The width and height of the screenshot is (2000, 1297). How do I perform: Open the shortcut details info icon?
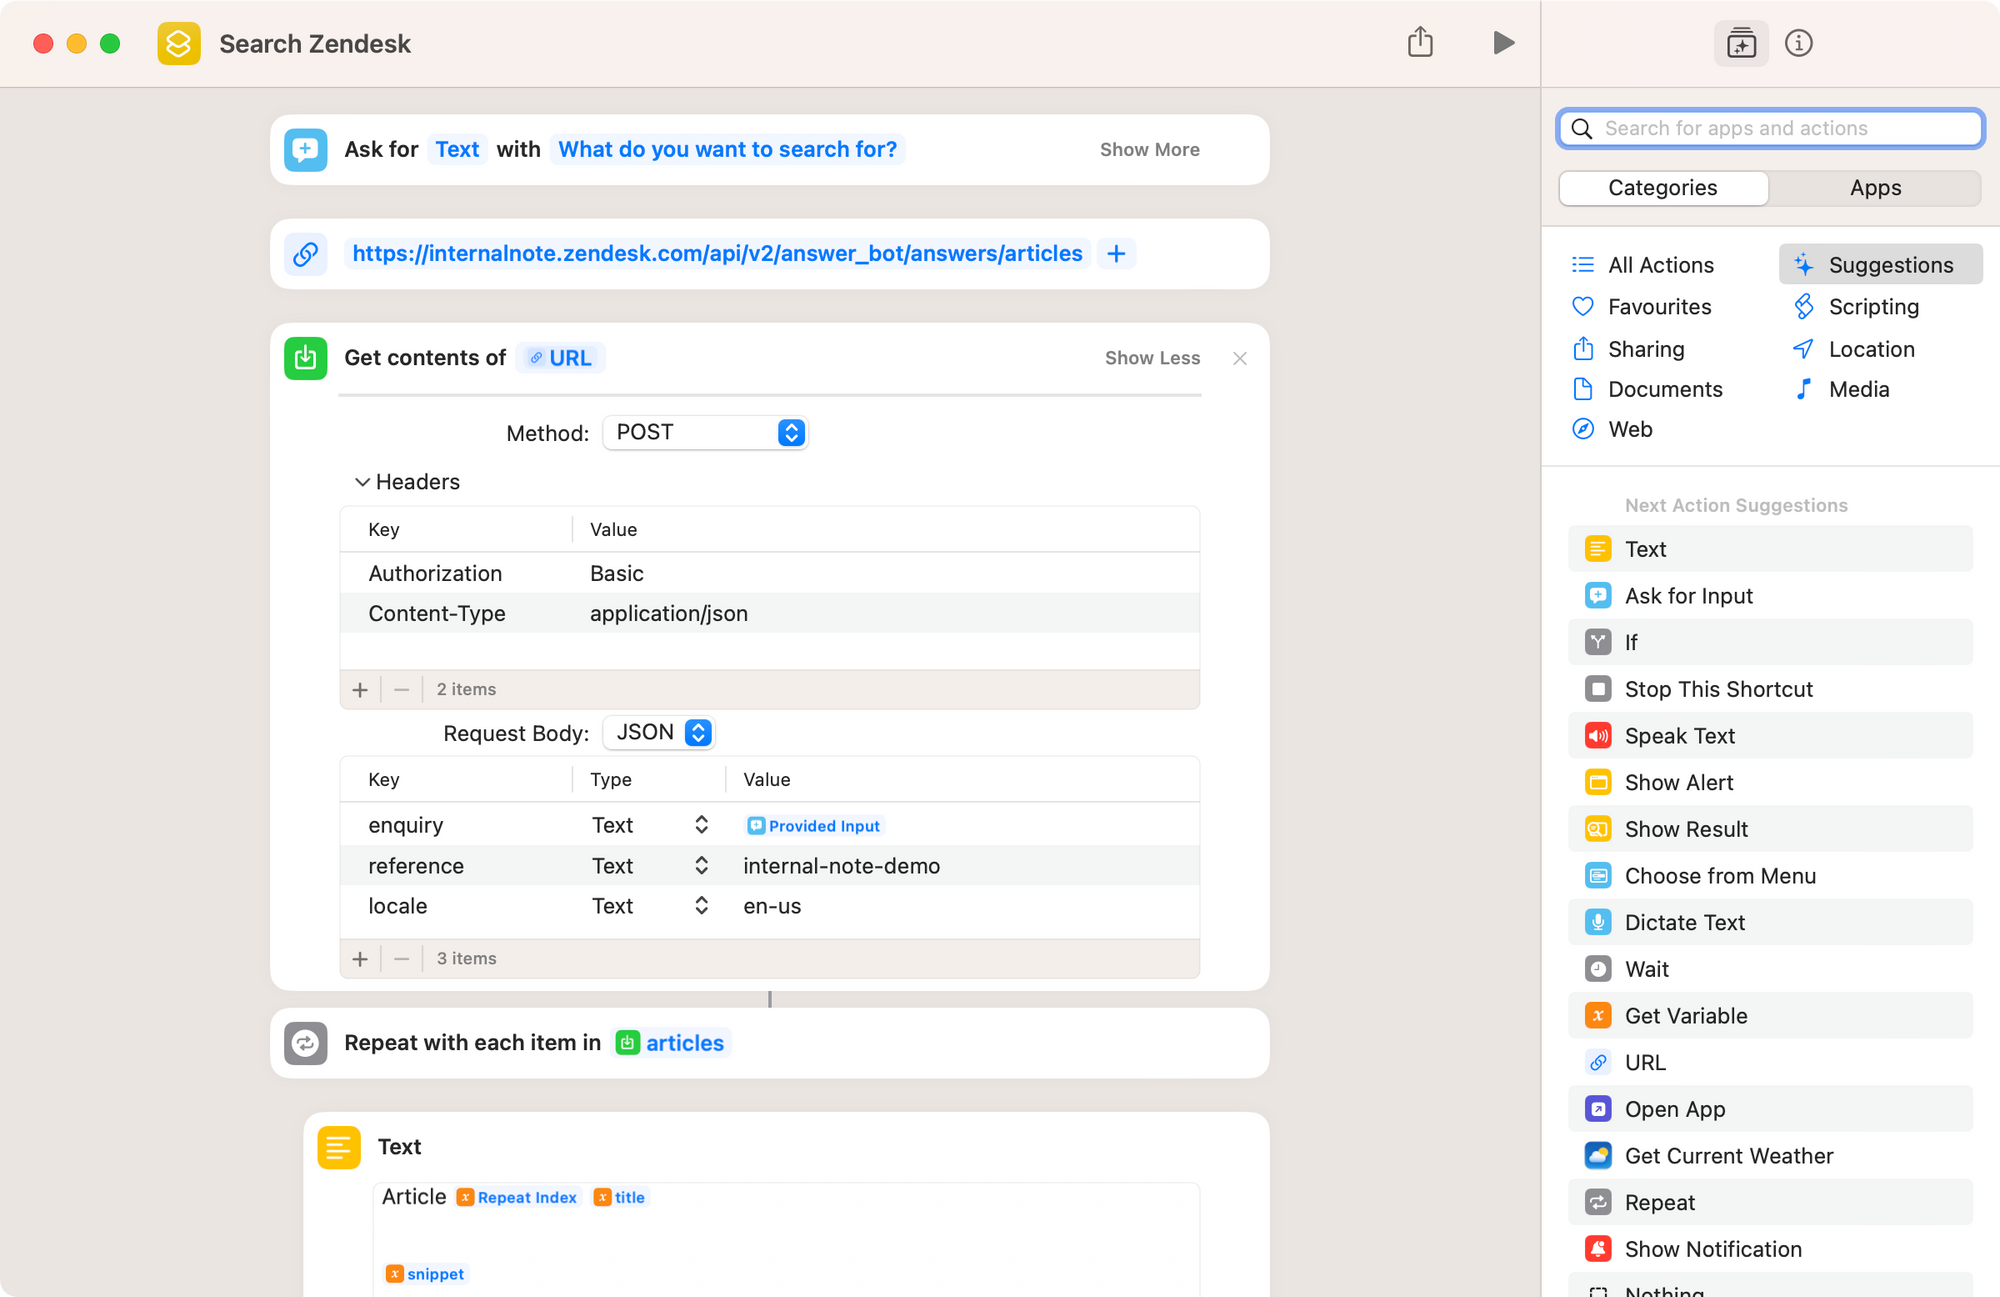point(1798,43)
